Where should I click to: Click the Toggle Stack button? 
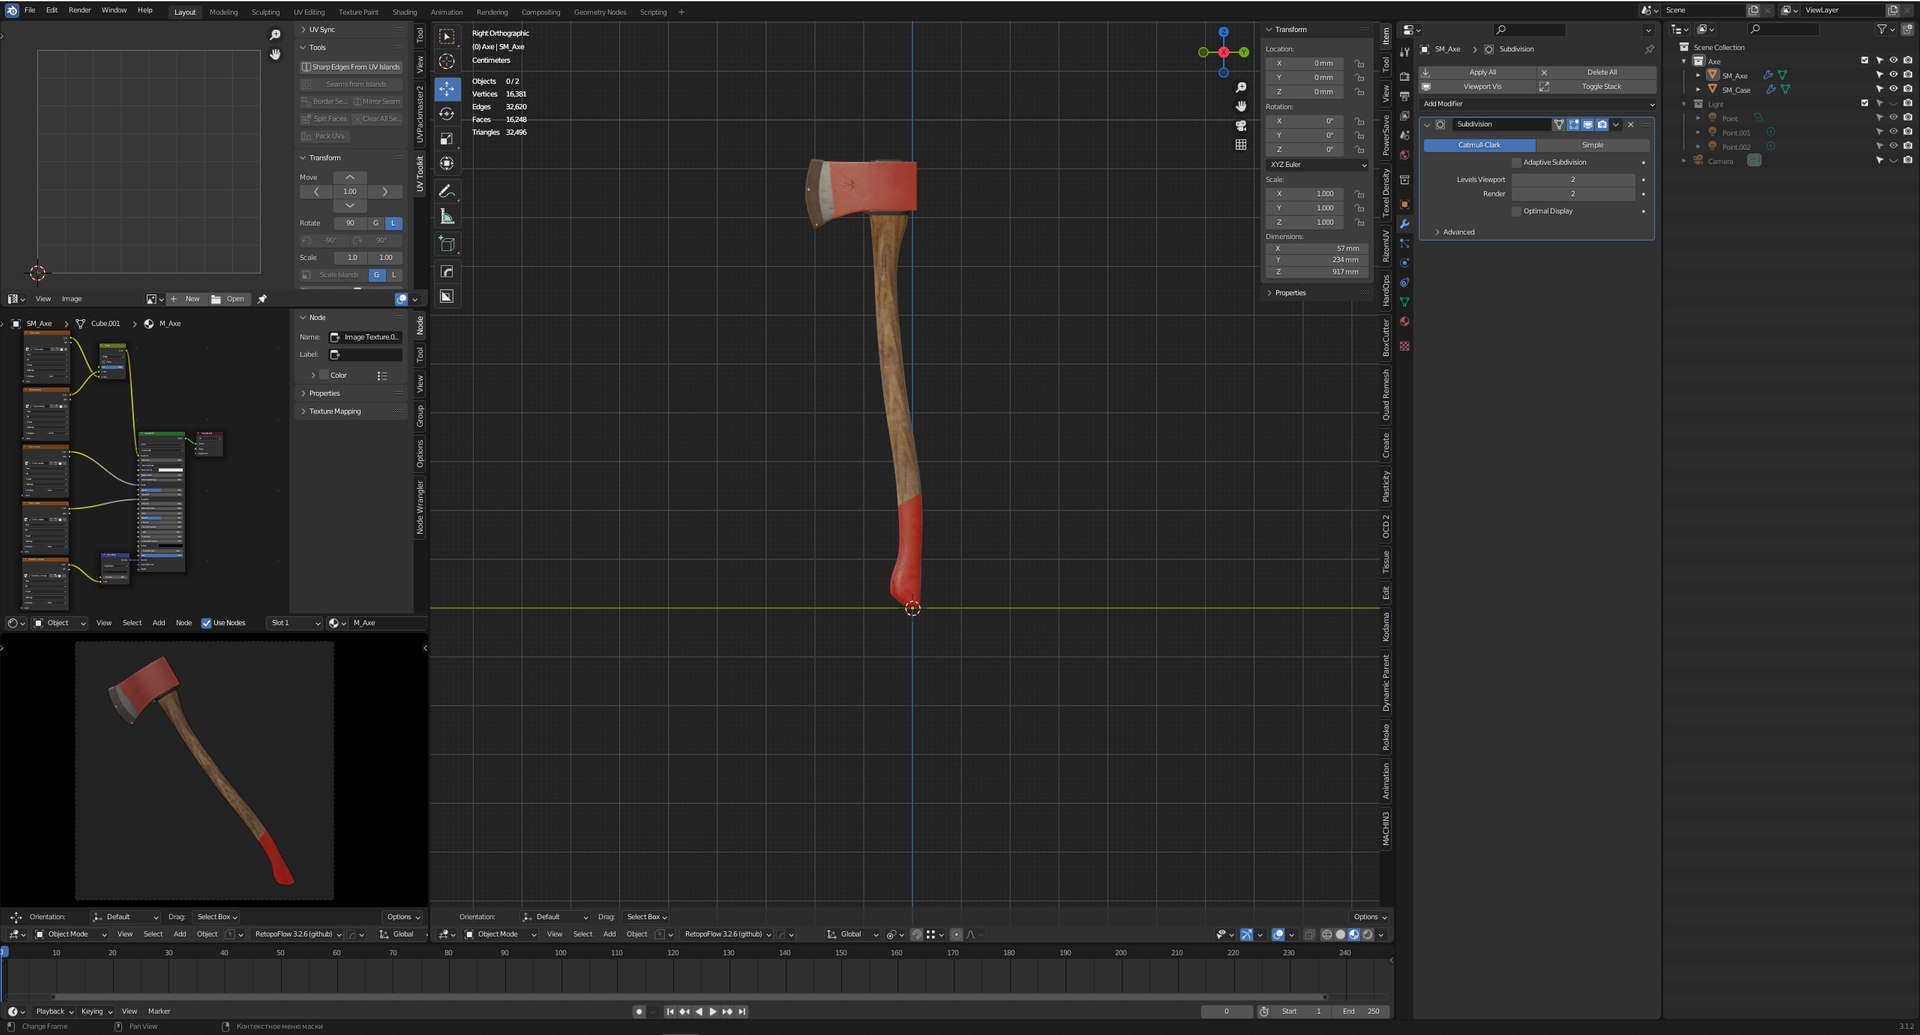coord(1596,87)
